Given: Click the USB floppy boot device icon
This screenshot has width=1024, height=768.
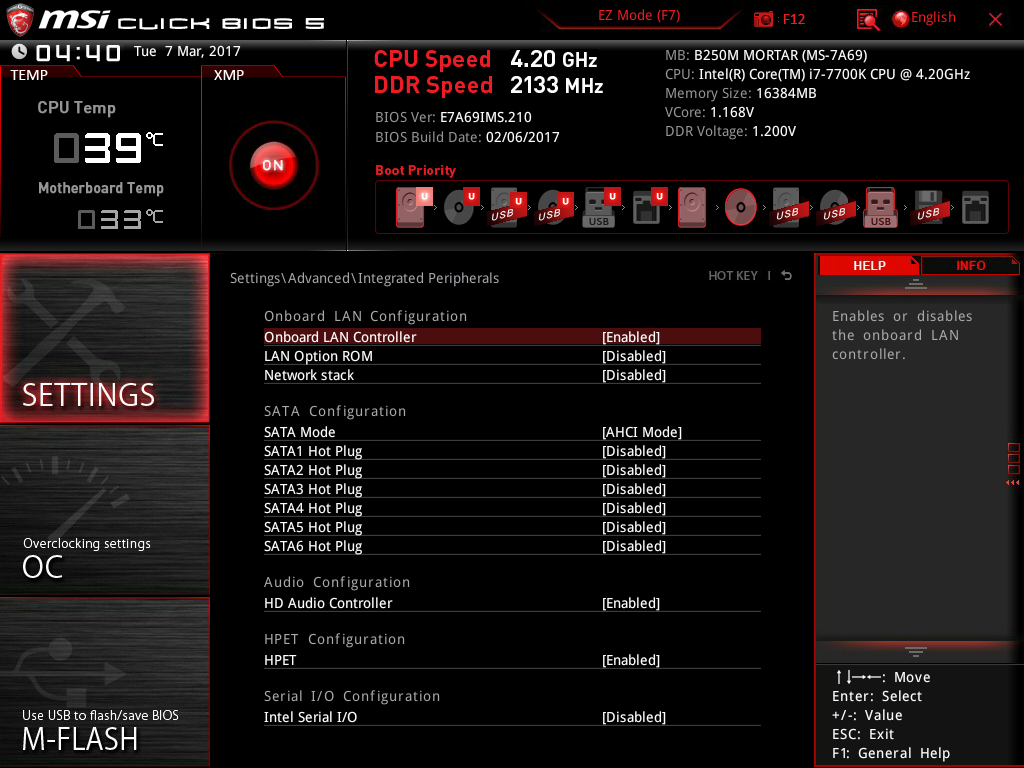Looking at the screenshot, I should point(928,208).
